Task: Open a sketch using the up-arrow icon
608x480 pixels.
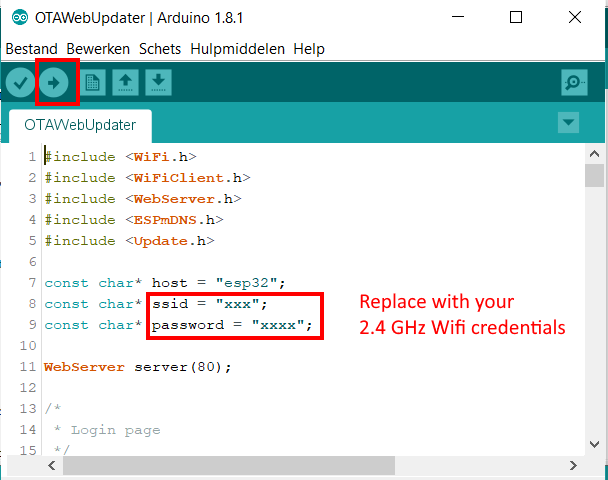Action: pos(126,82)
